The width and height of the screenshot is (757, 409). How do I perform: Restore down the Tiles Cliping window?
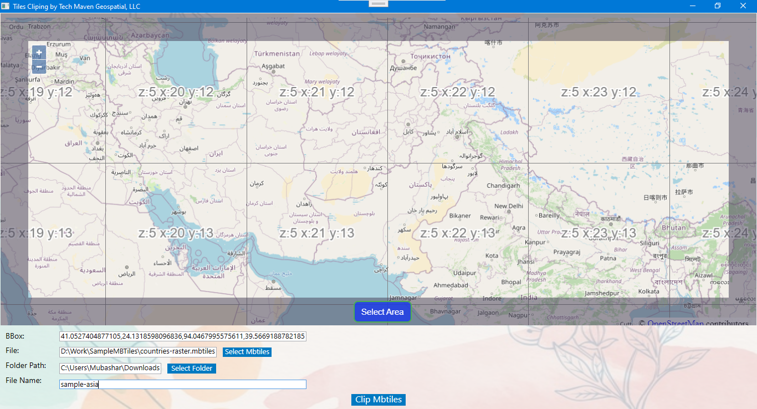(x=717, y=6)
